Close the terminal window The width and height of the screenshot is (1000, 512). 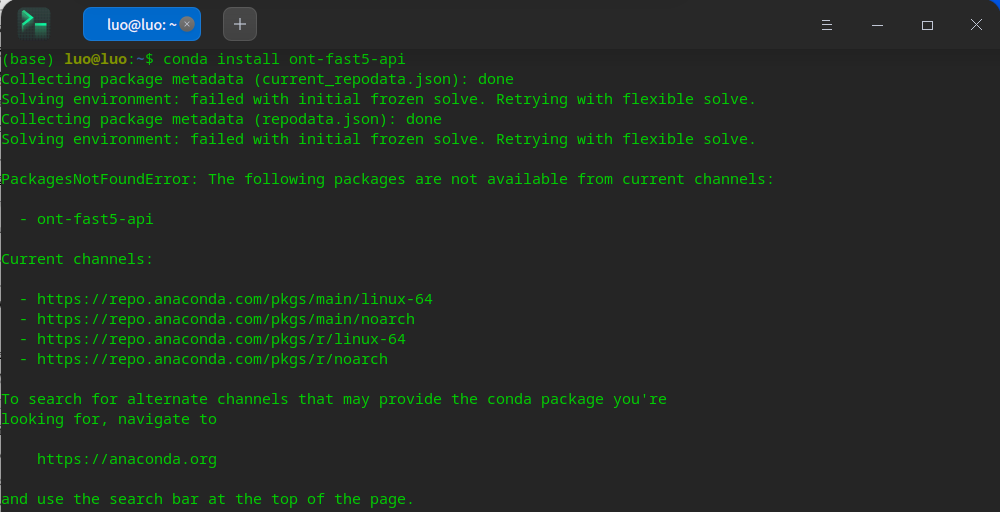coord(976,25)
